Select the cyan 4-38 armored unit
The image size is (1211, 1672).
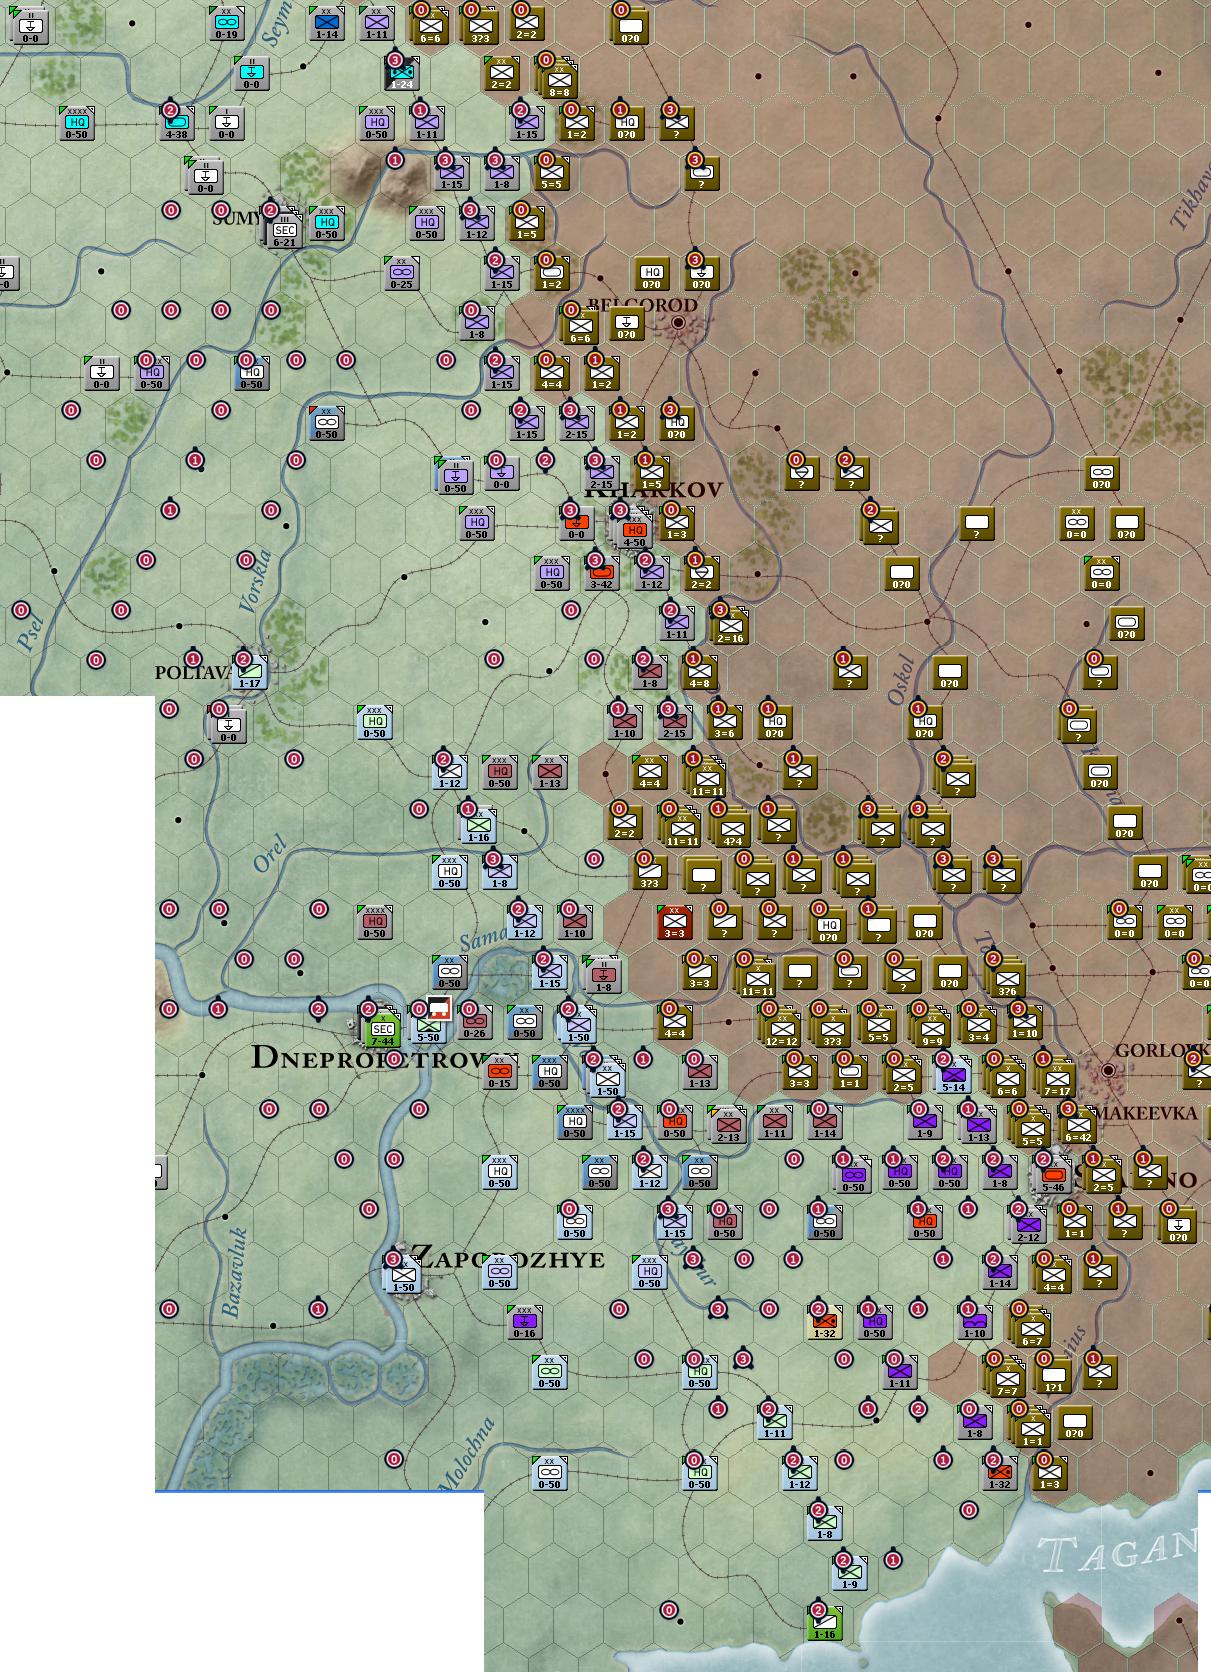coord(176,124)
